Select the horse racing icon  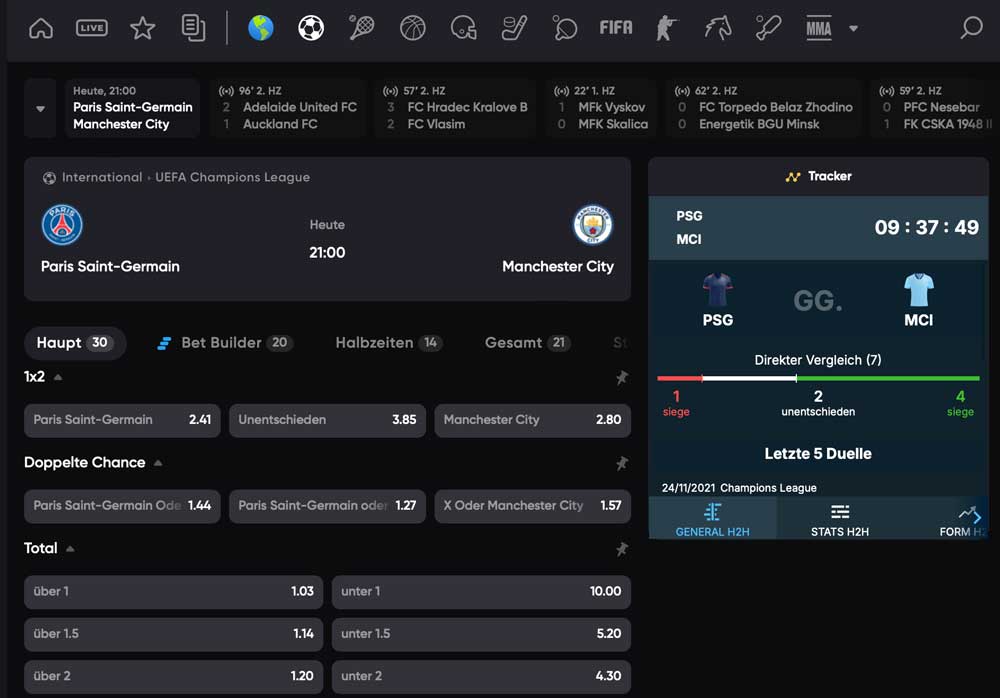coord(717,28)
